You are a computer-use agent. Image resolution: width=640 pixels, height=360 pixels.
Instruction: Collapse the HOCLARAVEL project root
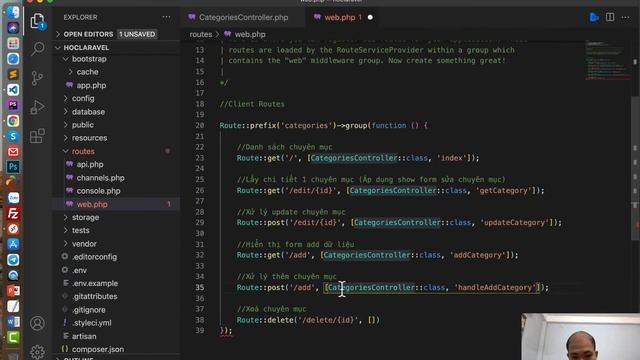[x=86, y=48]
